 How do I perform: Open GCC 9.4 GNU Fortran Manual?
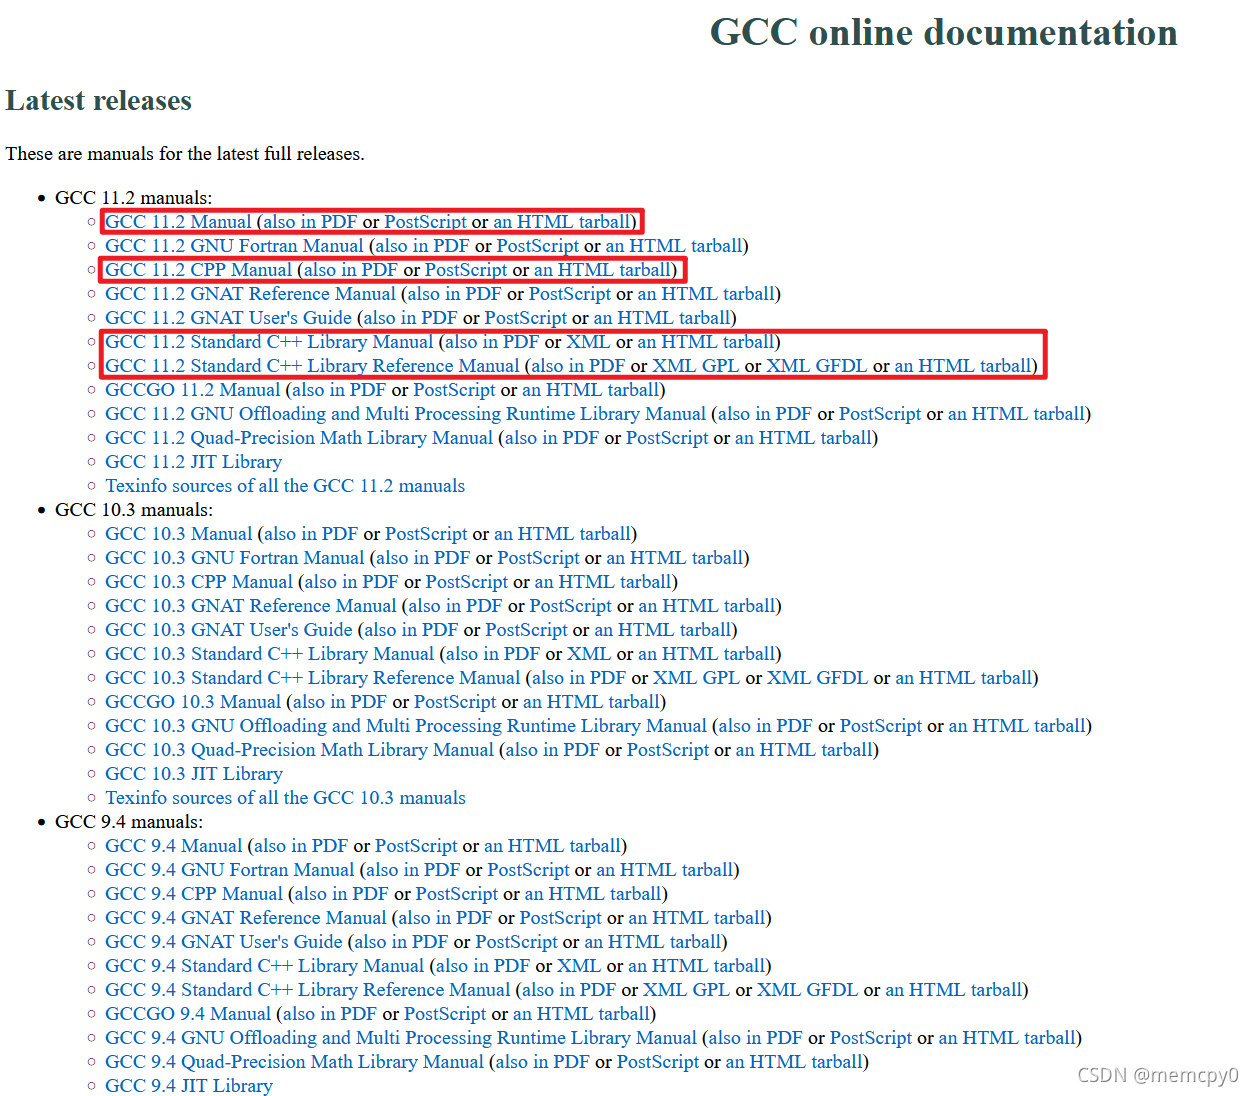[x=229, y=870]
